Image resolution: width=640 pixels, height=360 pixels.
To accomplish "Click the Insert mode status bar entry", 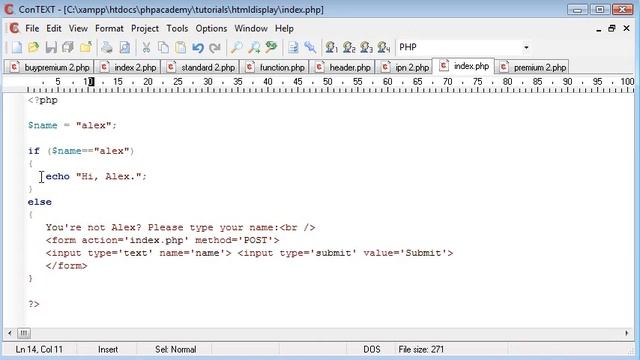I will click(x=108, y=349).
